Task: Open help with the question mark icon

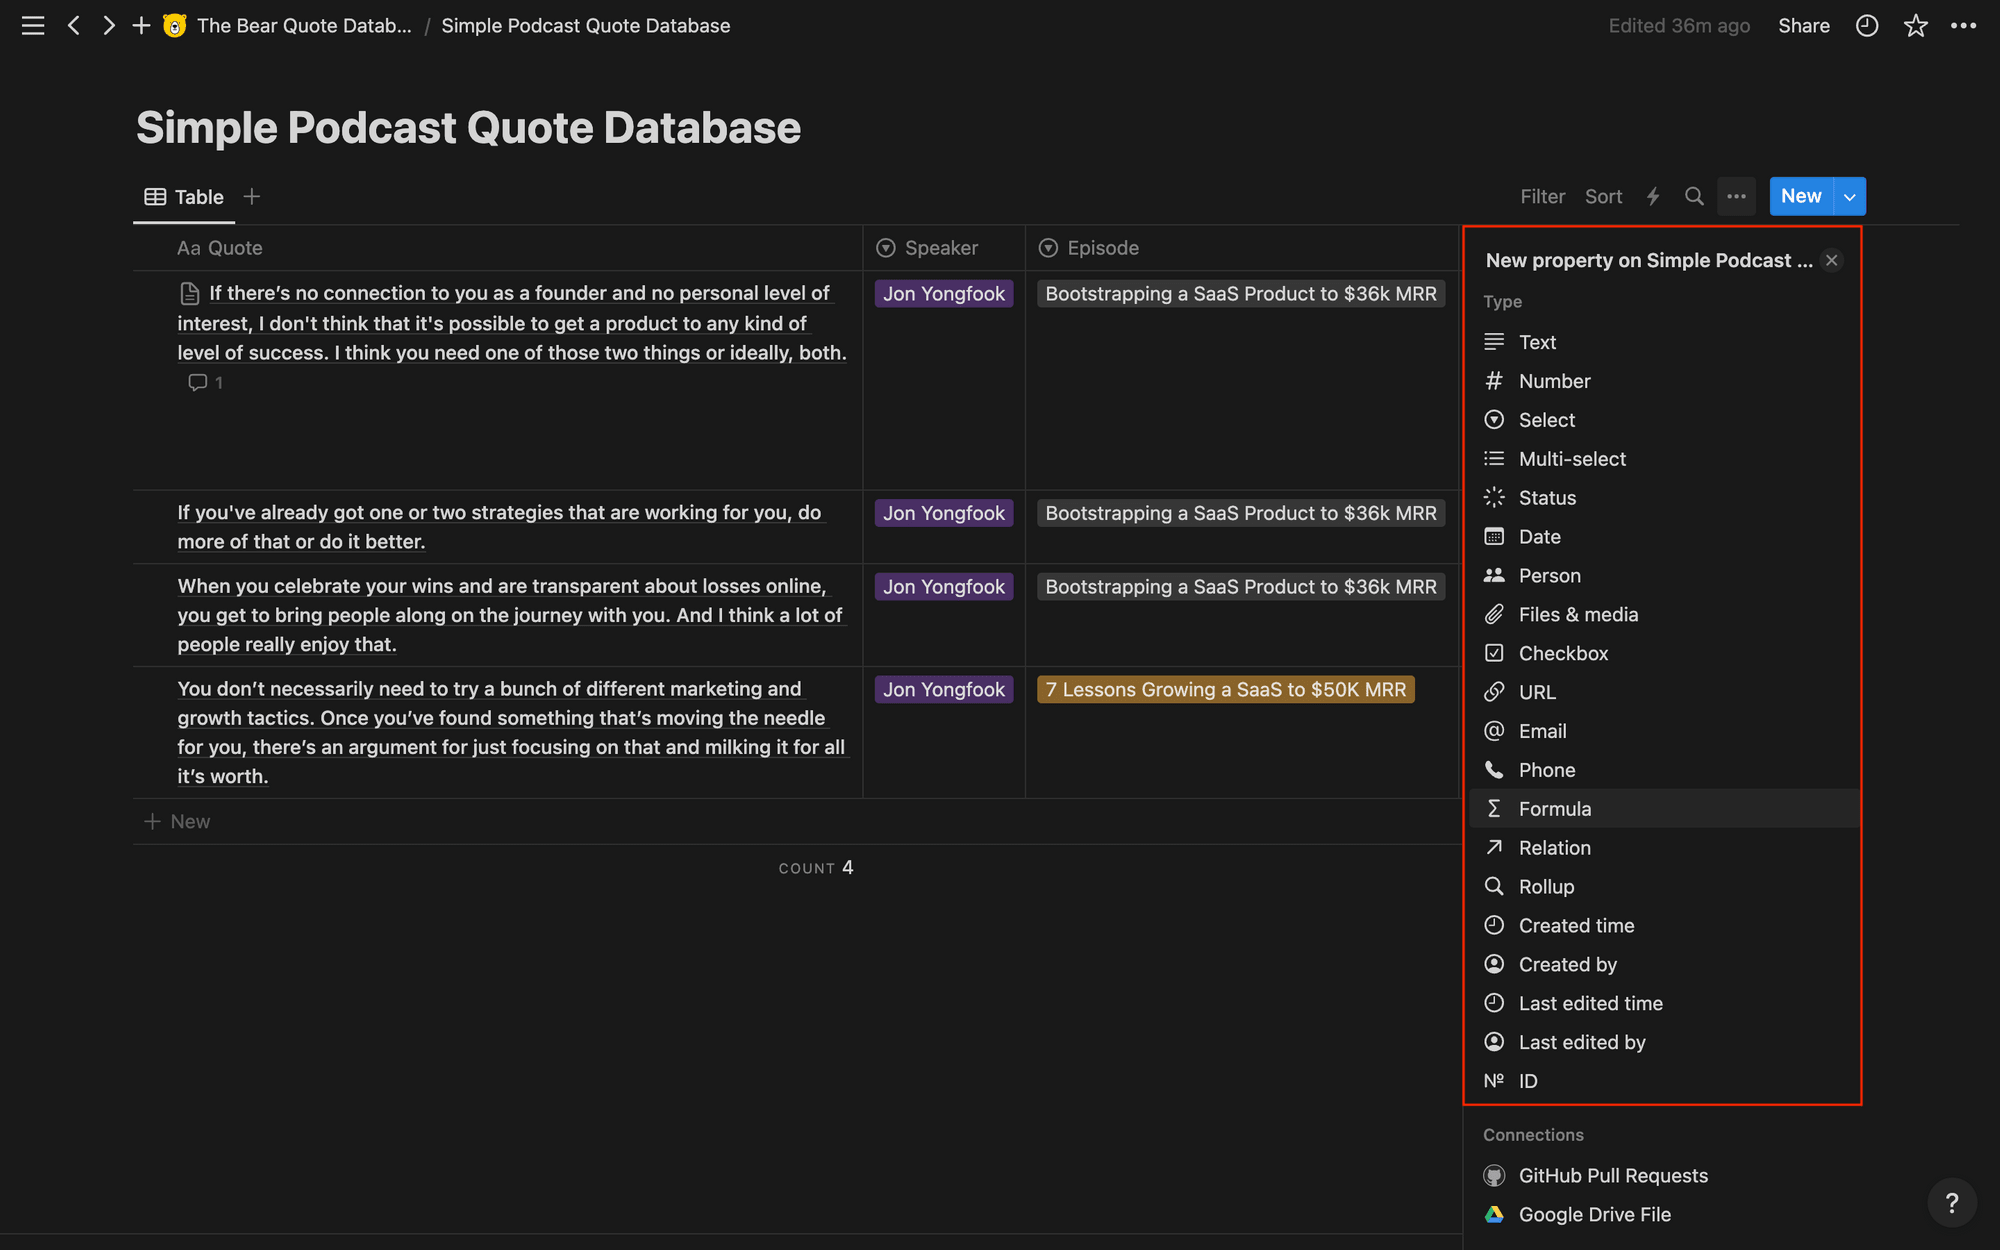Action: [x=1952, y=1202]
